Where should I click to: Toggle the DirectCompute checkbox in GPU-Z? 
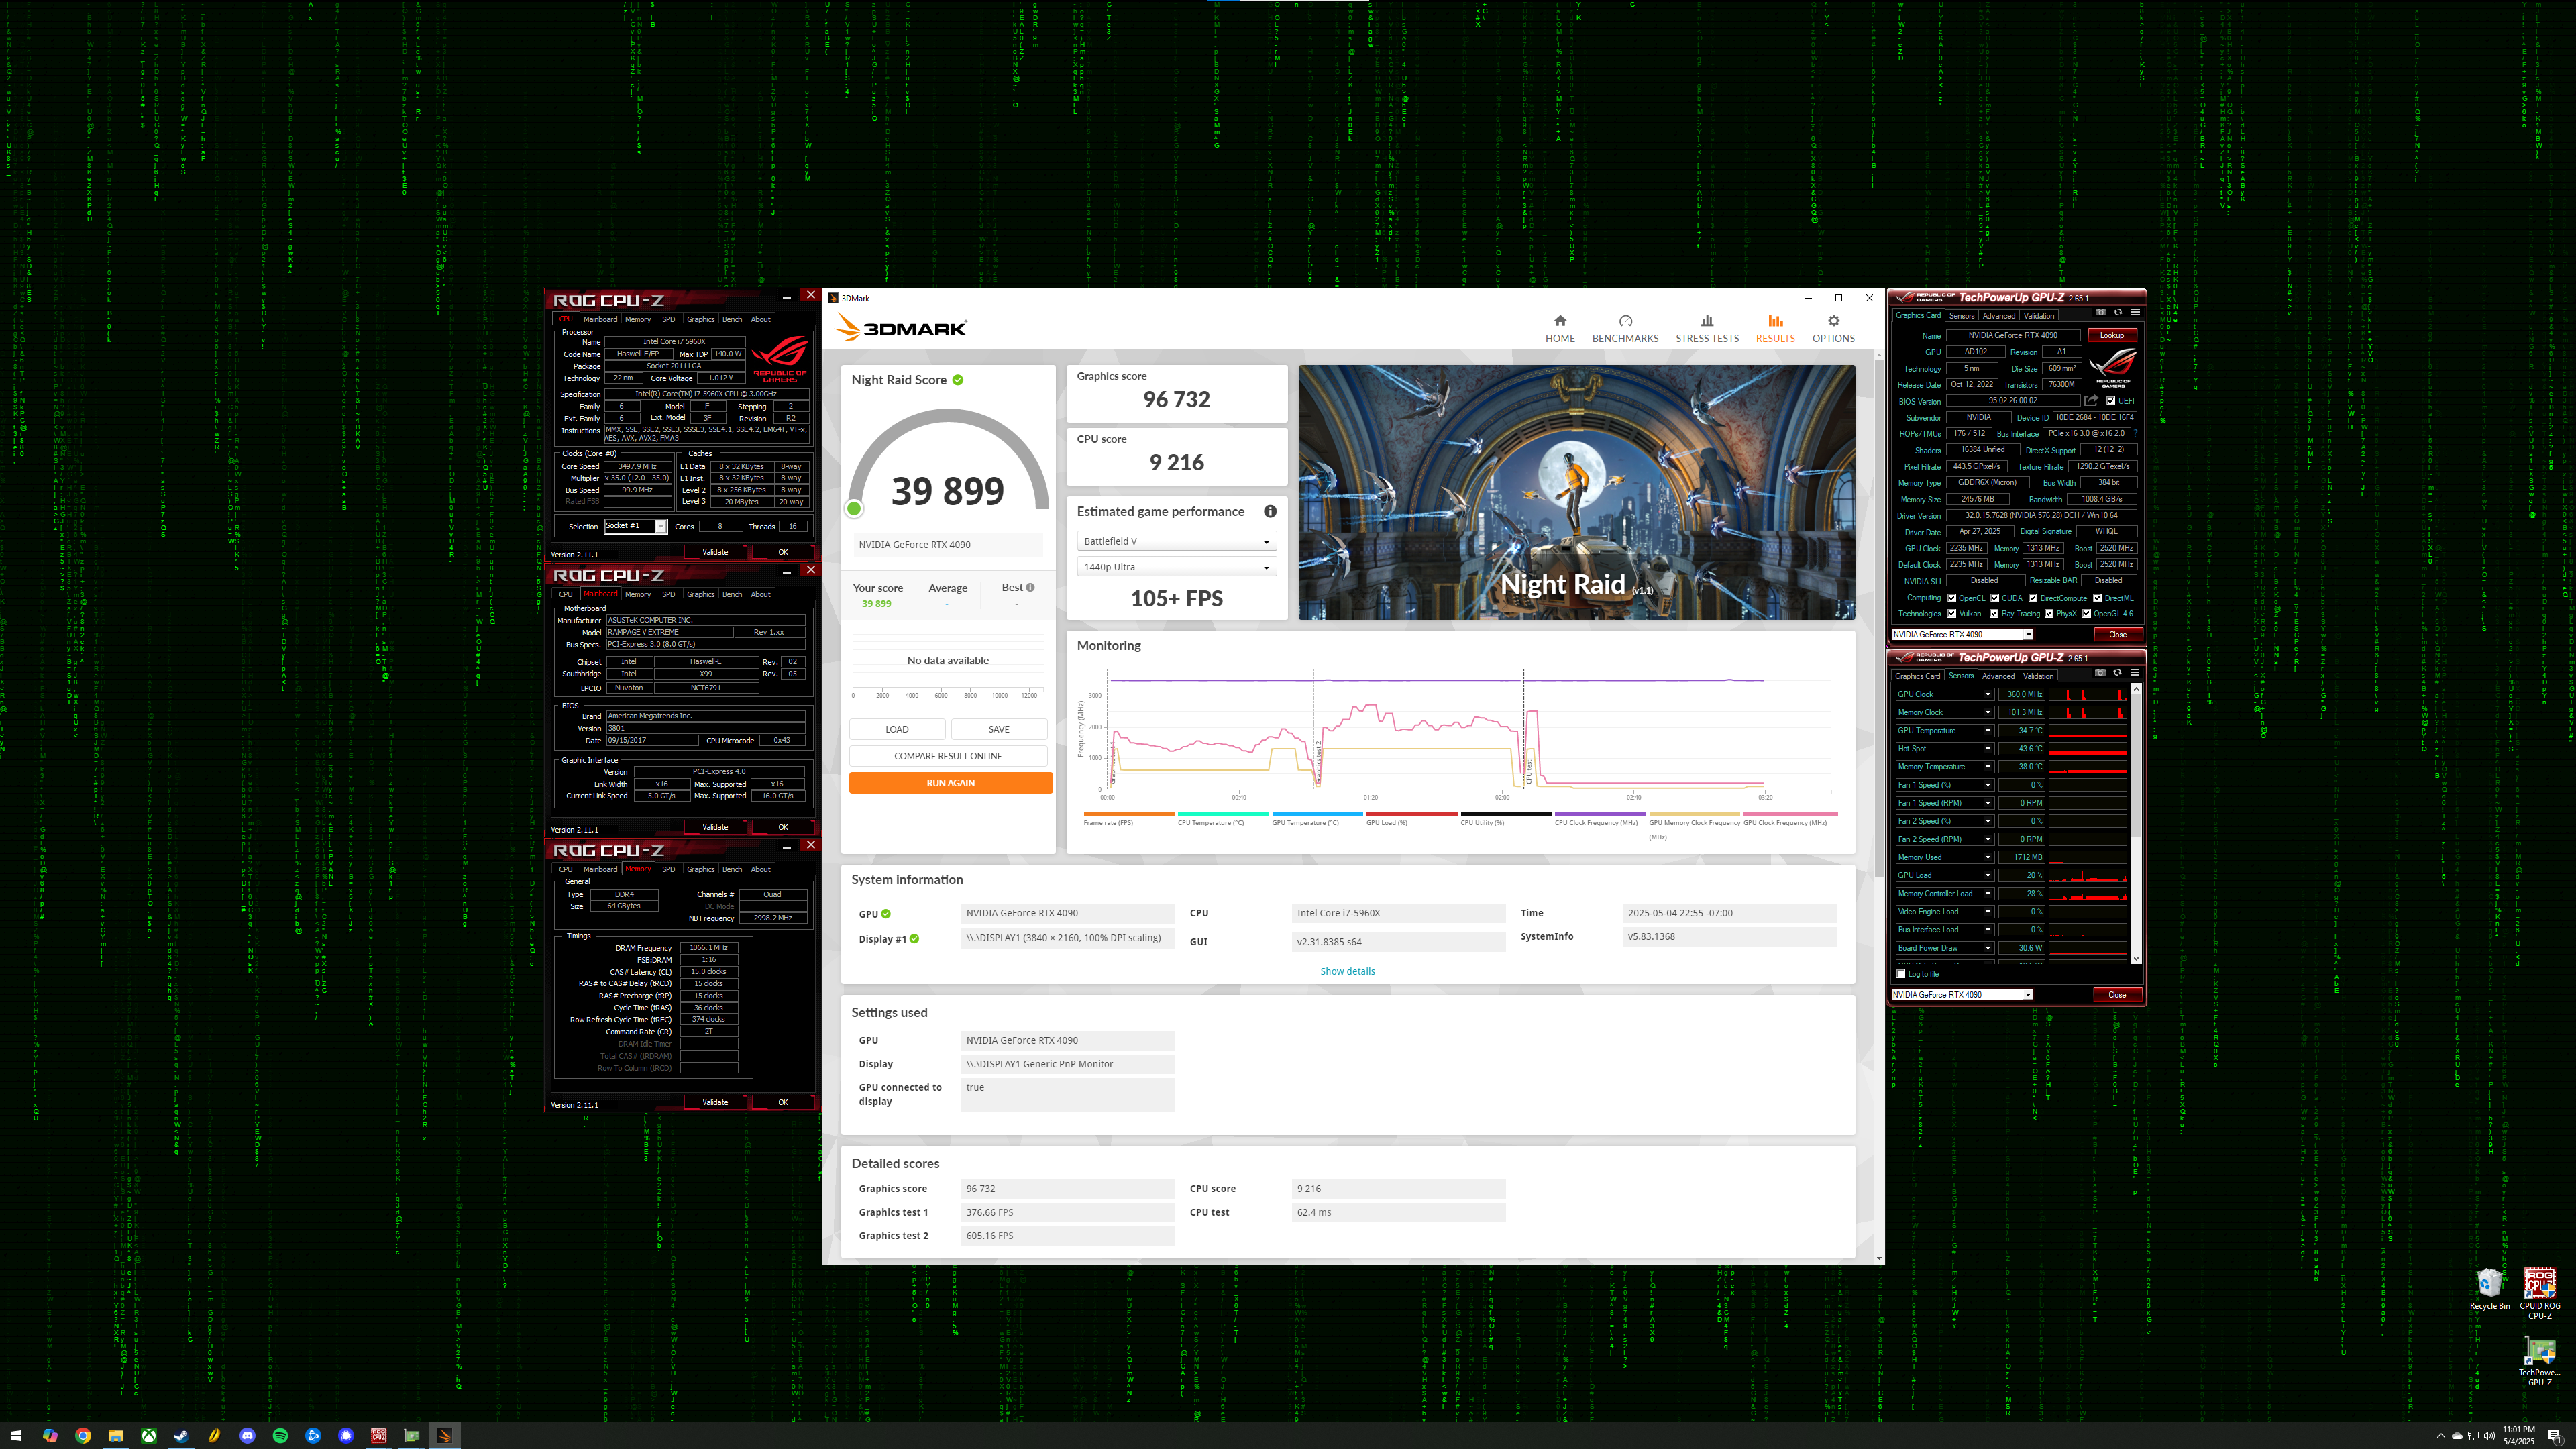pos(2032,598)
